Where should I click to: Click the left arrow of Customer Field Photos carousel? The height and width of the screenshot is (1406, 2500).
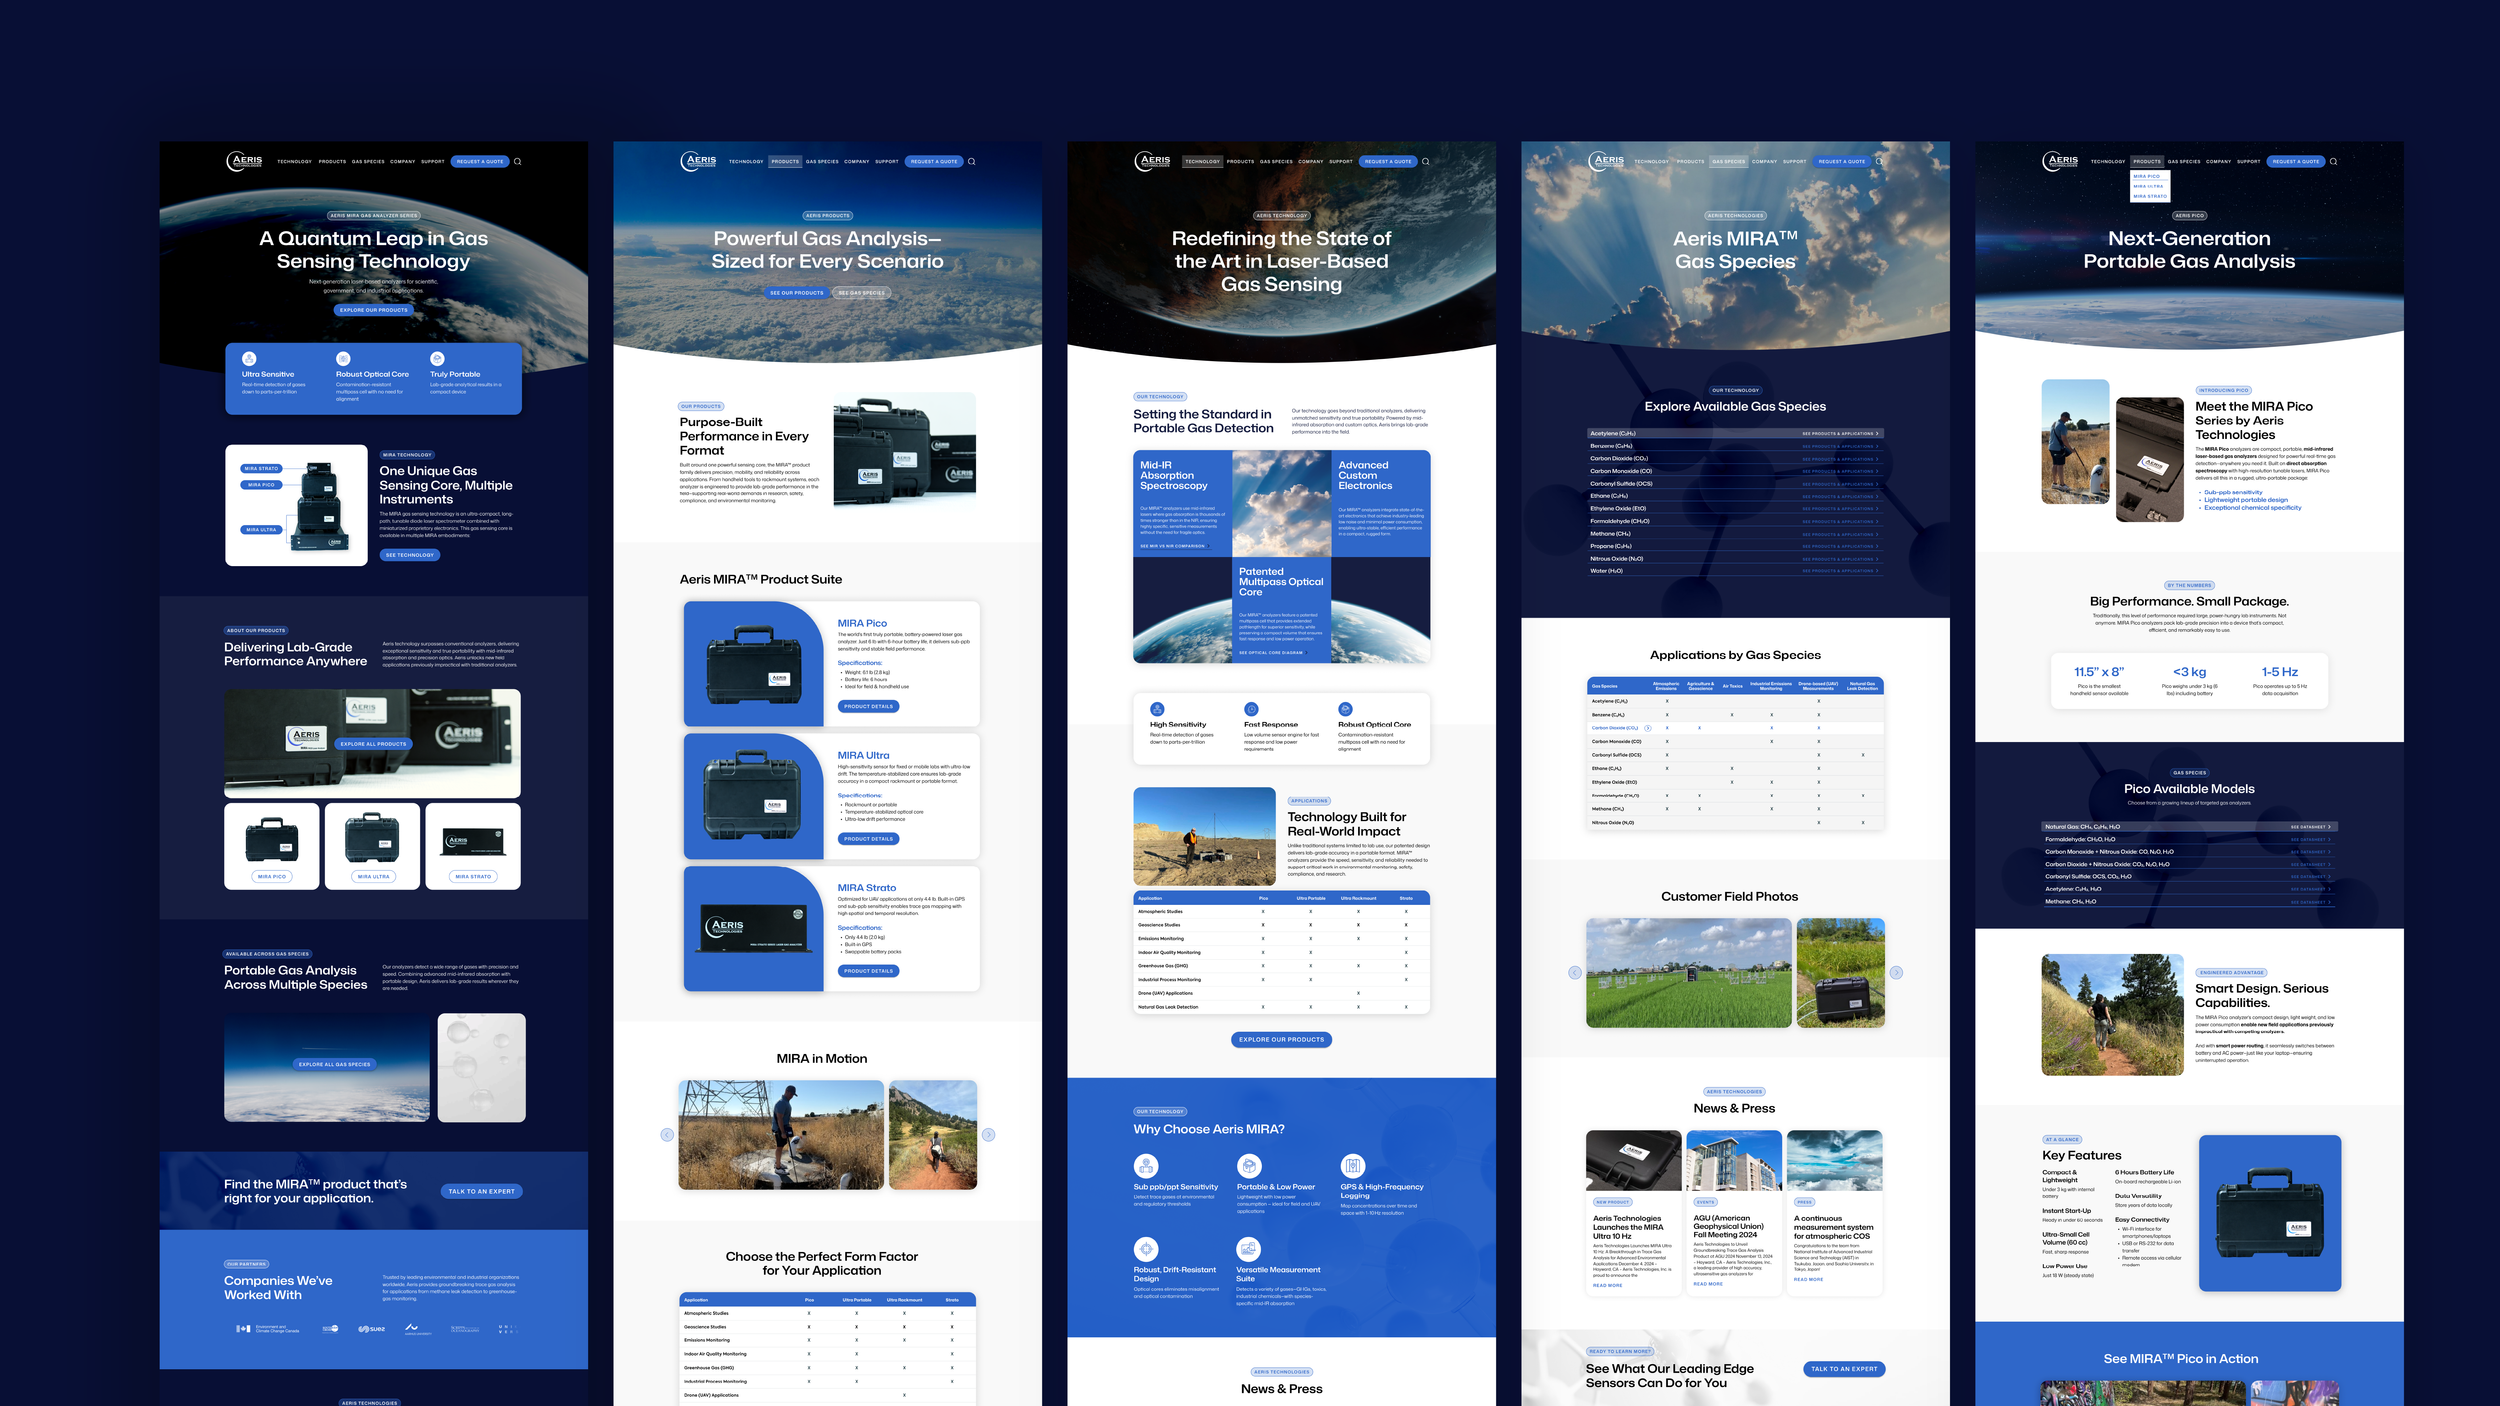tap(1574, 972)
